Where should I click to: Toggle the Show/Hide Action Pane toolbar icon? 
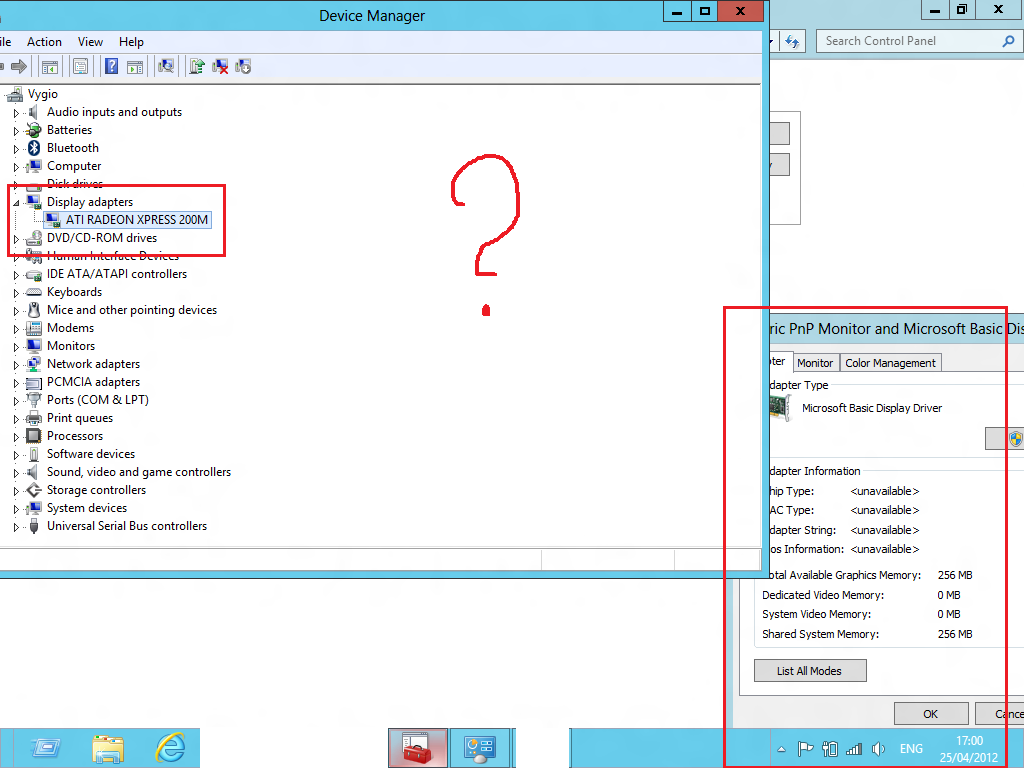(x=135, y=66)
